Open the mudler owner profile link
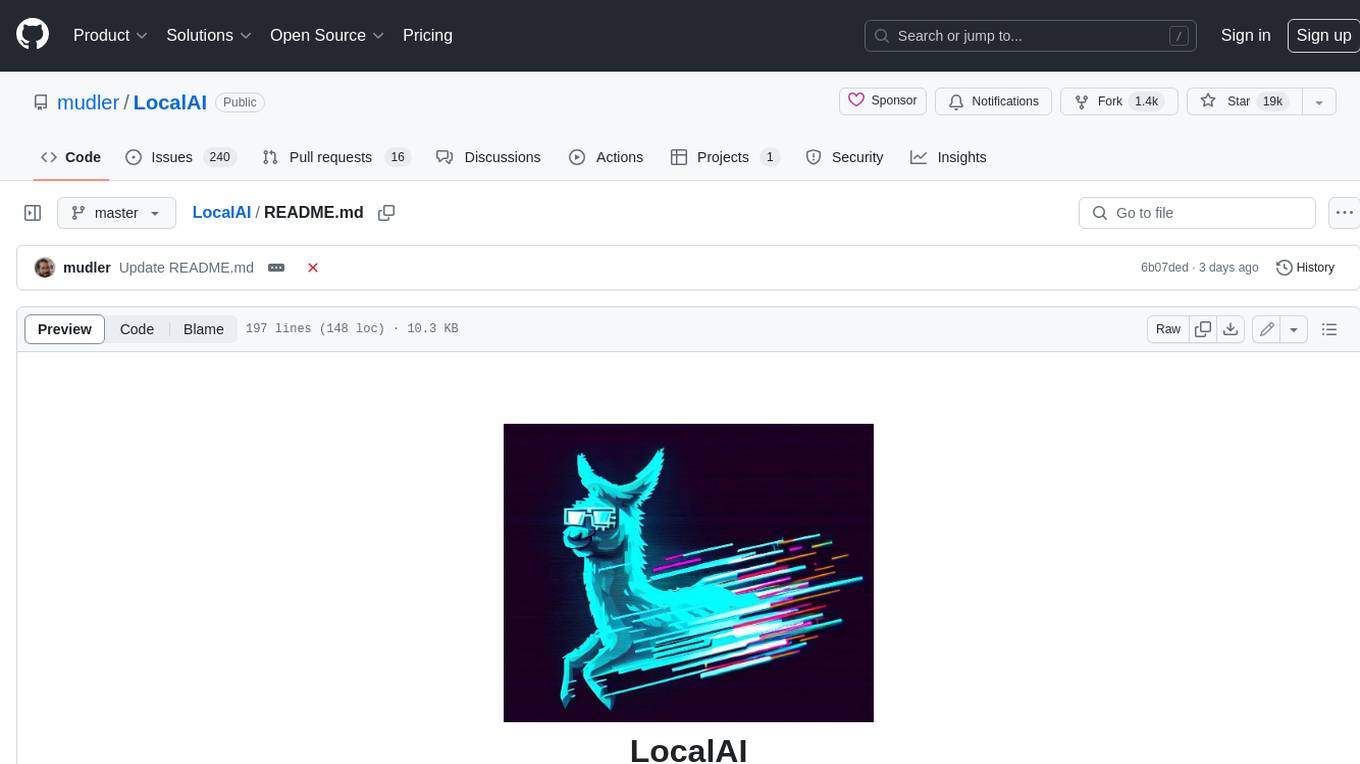This screenshot has height=764, width=1360. (x=88, y=102)
